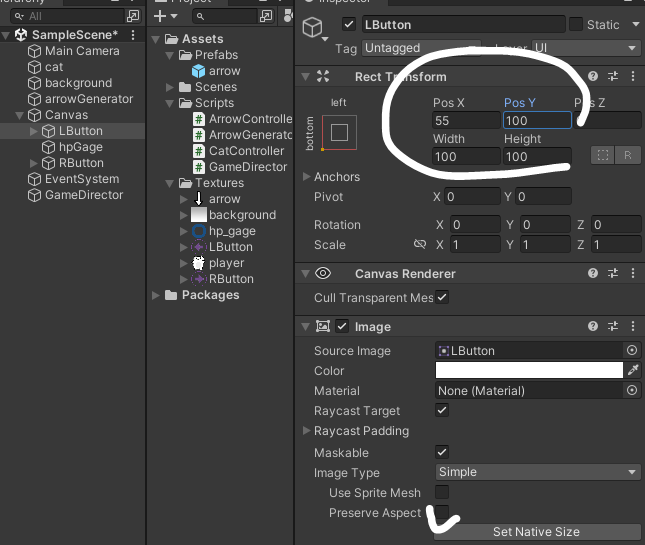The image size is (645, 545).
Task: Click the Project search-by-type icon
Action: tap(288, 16)
